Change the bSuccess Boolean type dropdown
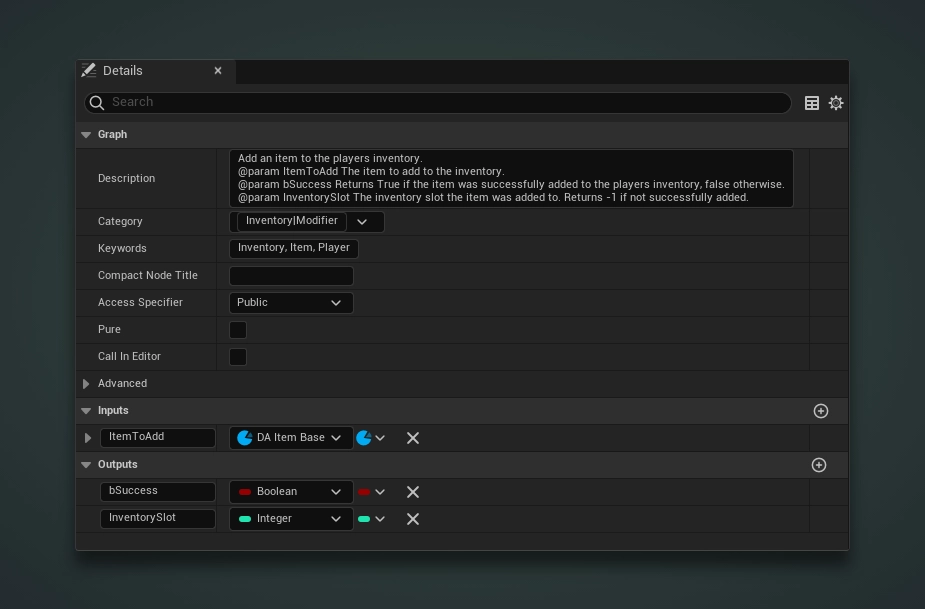Viewport: 925px width, 609px height. click(291, 492)
